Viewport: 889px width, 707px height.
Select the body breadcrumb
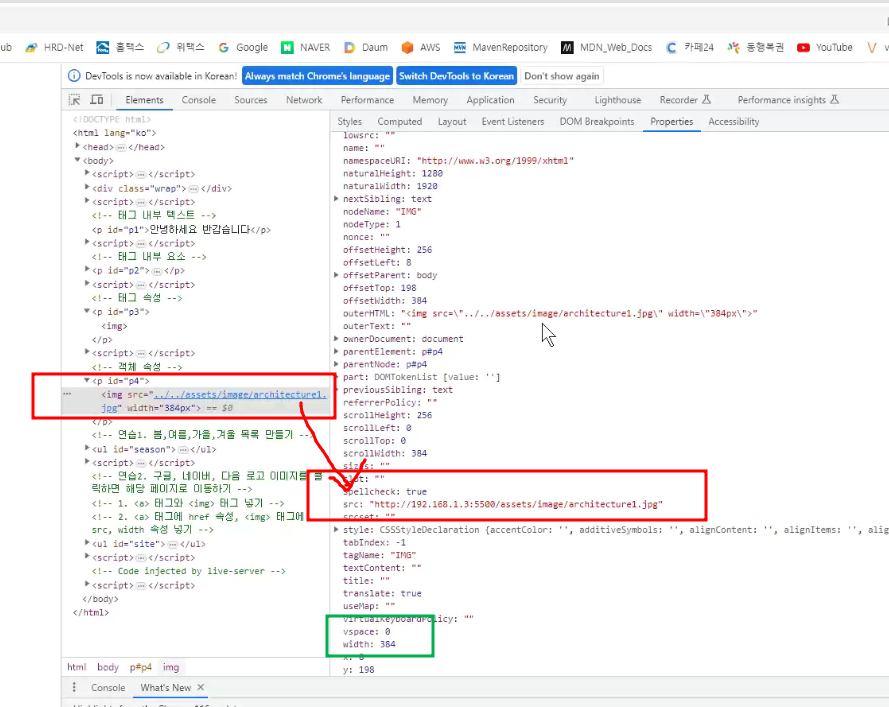coord(108,667)
